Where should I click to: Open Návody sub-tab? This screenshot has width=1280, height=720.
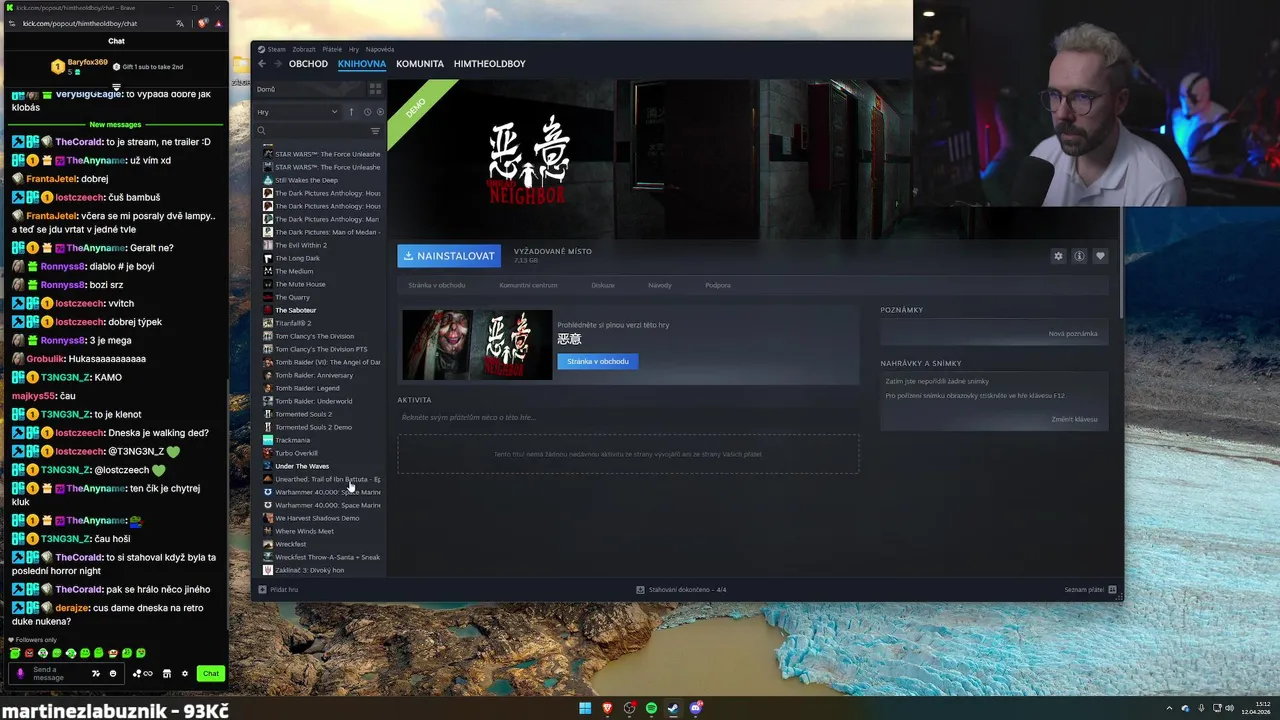(660, 285)
